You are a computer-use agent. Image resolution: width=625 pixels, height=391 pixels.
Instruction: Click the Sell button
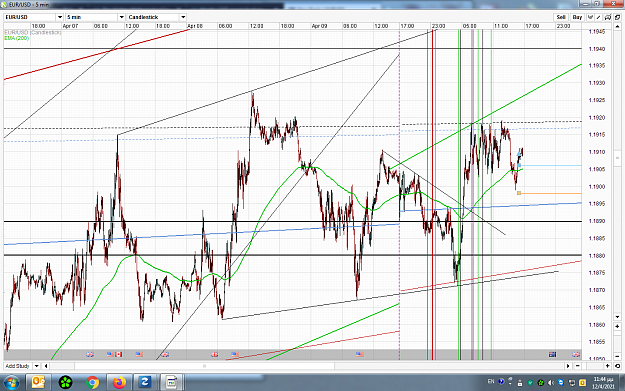[x=561, y=17]
